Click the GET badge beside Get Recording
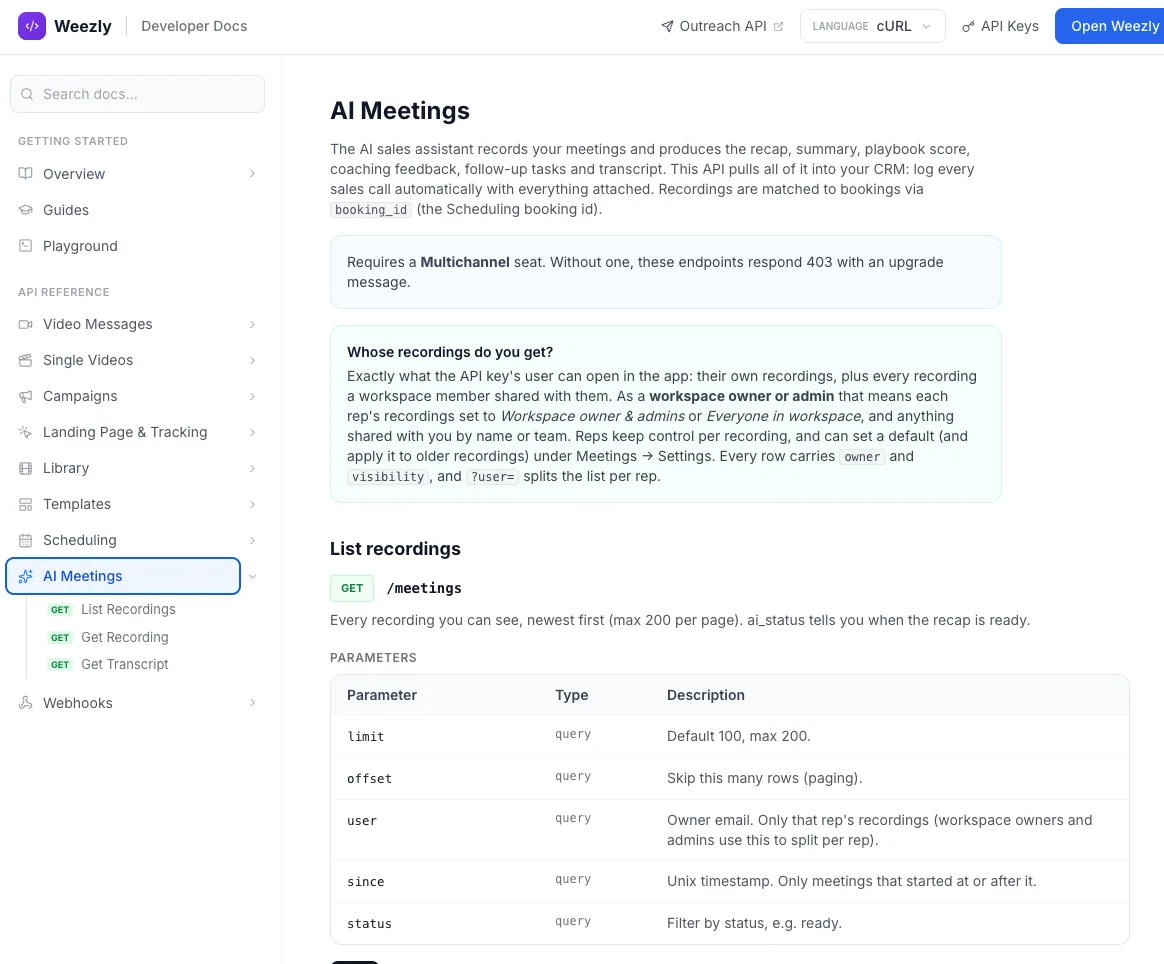 click(x=60, y=637)
